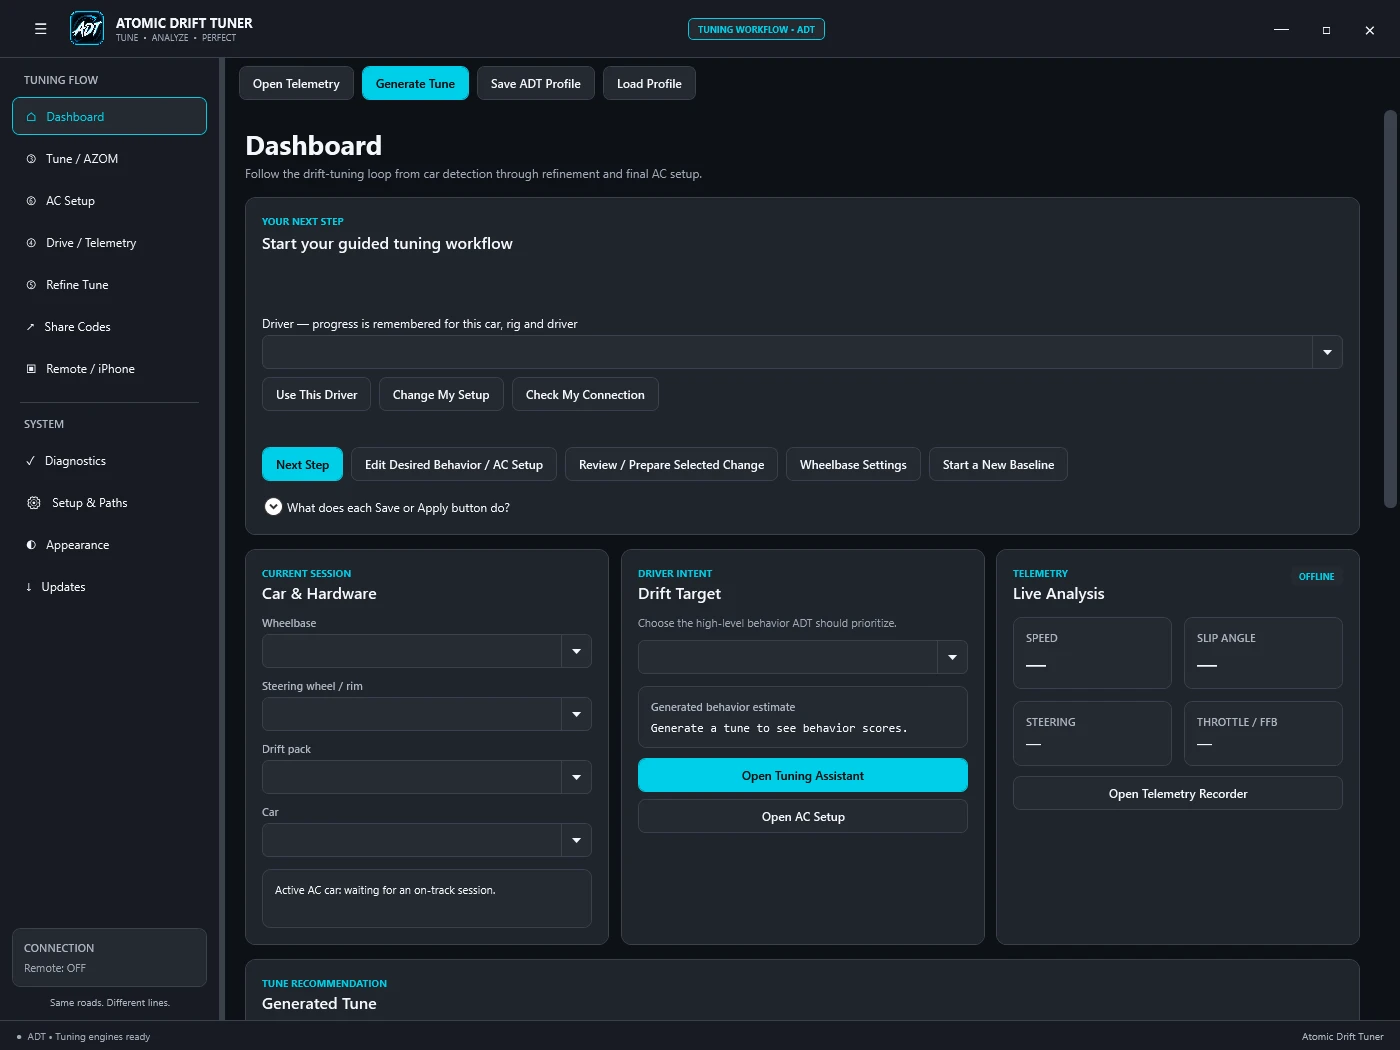
Task: Click Open Telemetry Recorder
Action: [x=1178, y=793]
